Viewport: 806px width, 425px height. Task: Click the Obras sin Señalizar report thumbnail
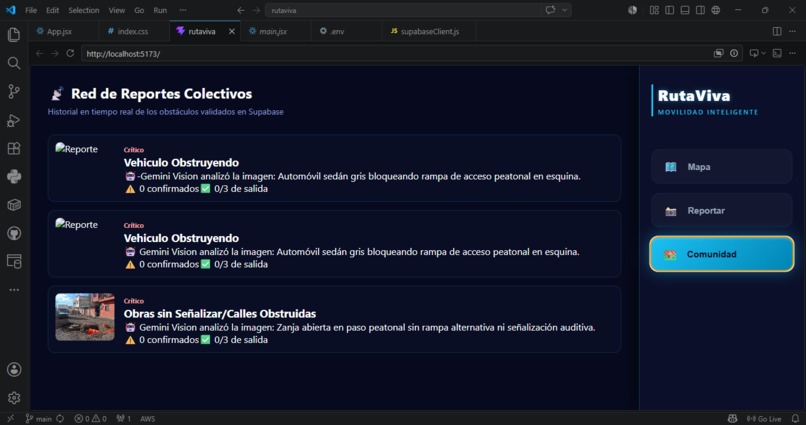point(85,317)
